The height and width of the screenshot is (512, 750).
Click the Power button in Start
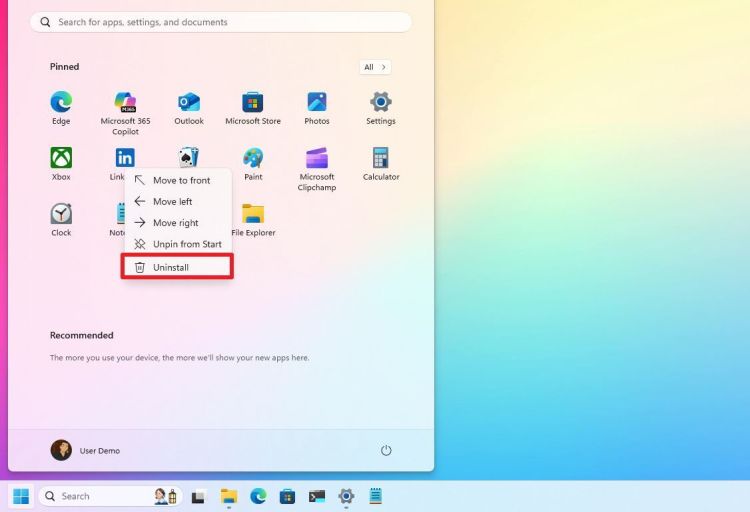pos(387,450)
